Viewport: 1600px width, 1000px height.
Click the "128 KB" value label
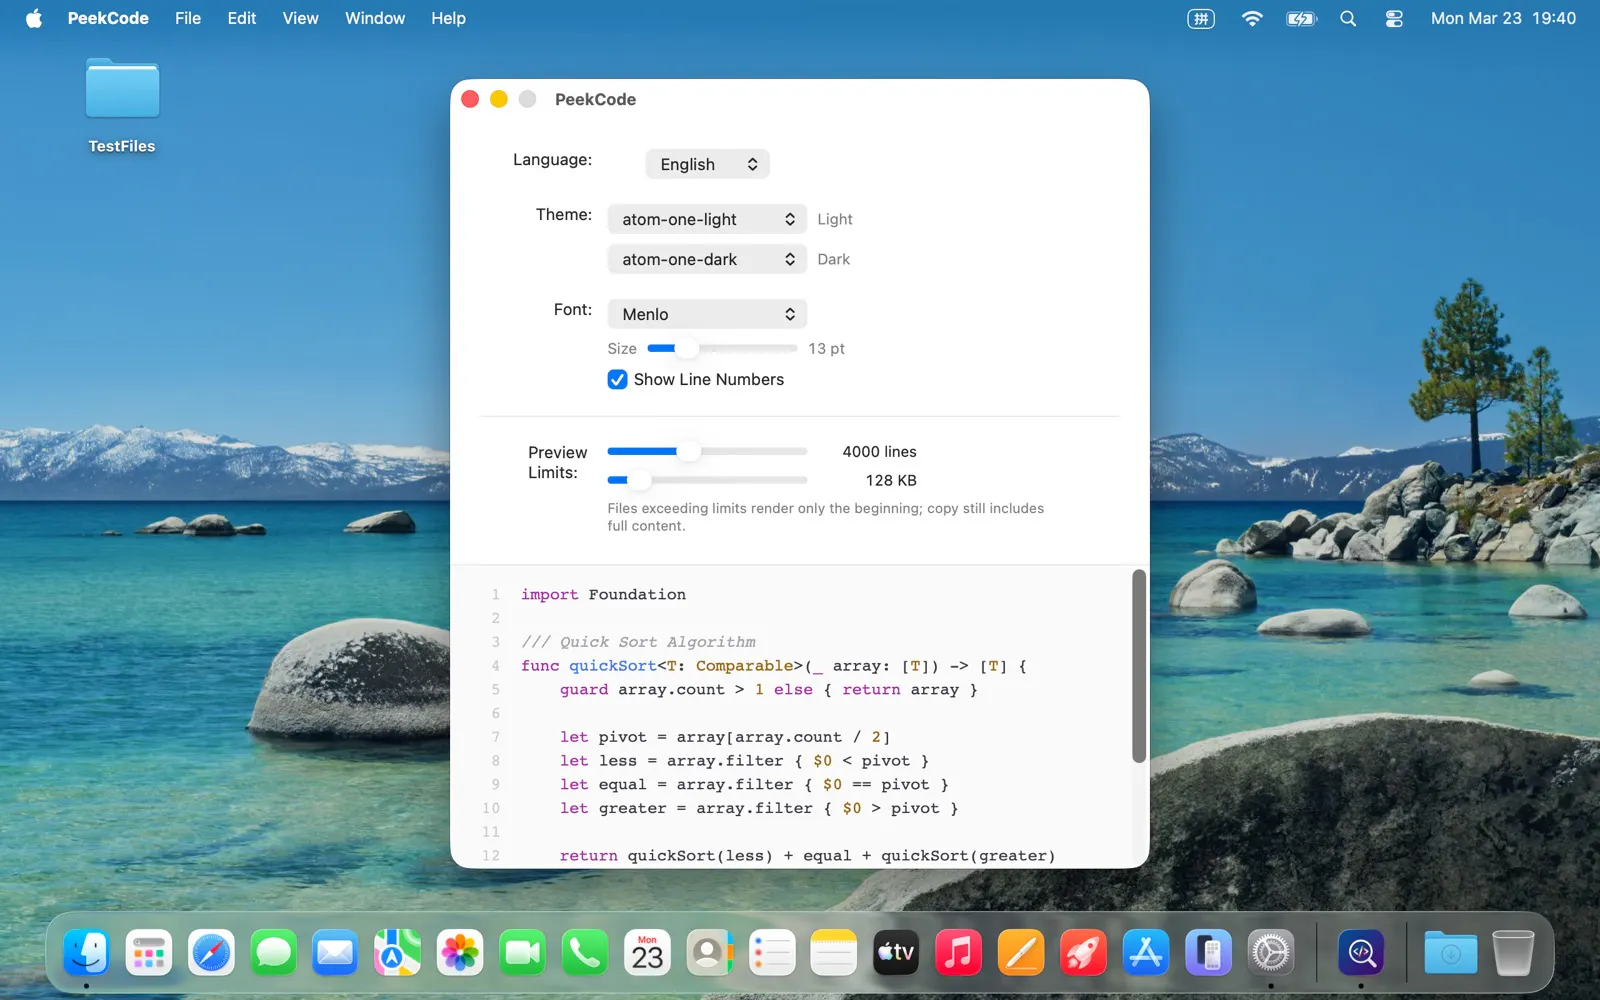coord(891,481)
